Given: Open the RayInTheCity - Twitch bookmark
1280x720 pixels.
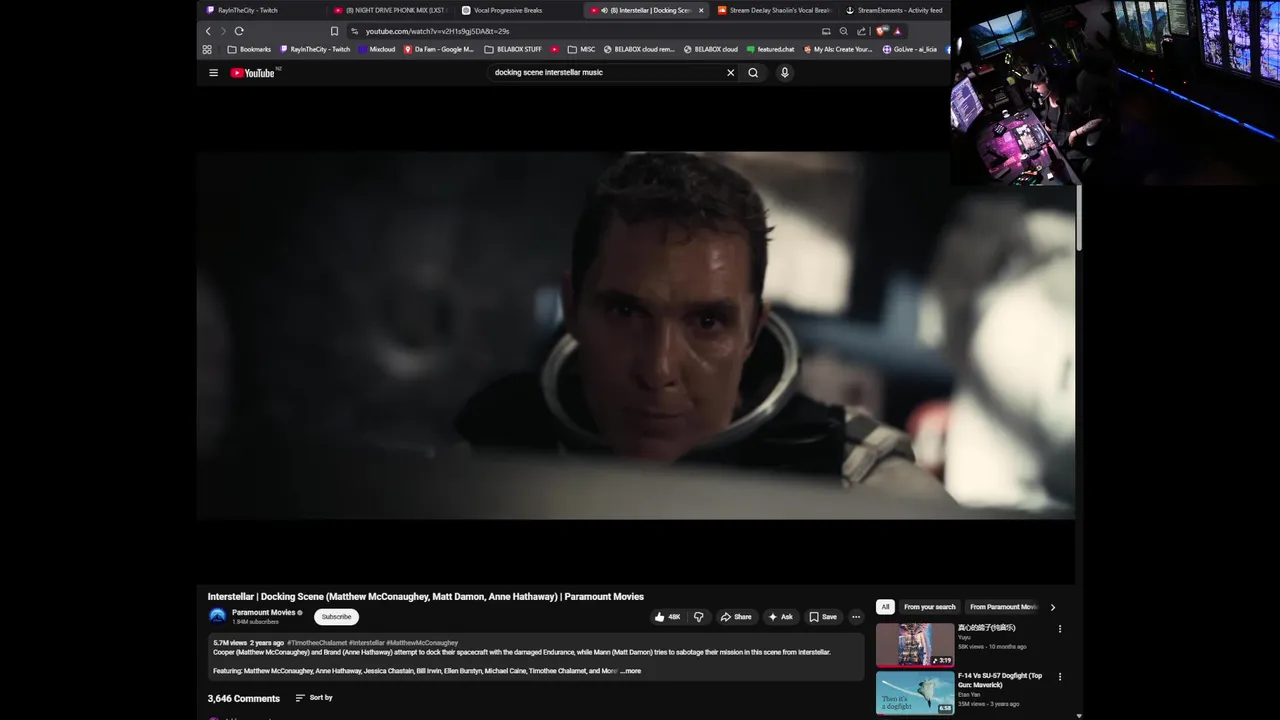Looking at the screenshot, I should point(315,49).
